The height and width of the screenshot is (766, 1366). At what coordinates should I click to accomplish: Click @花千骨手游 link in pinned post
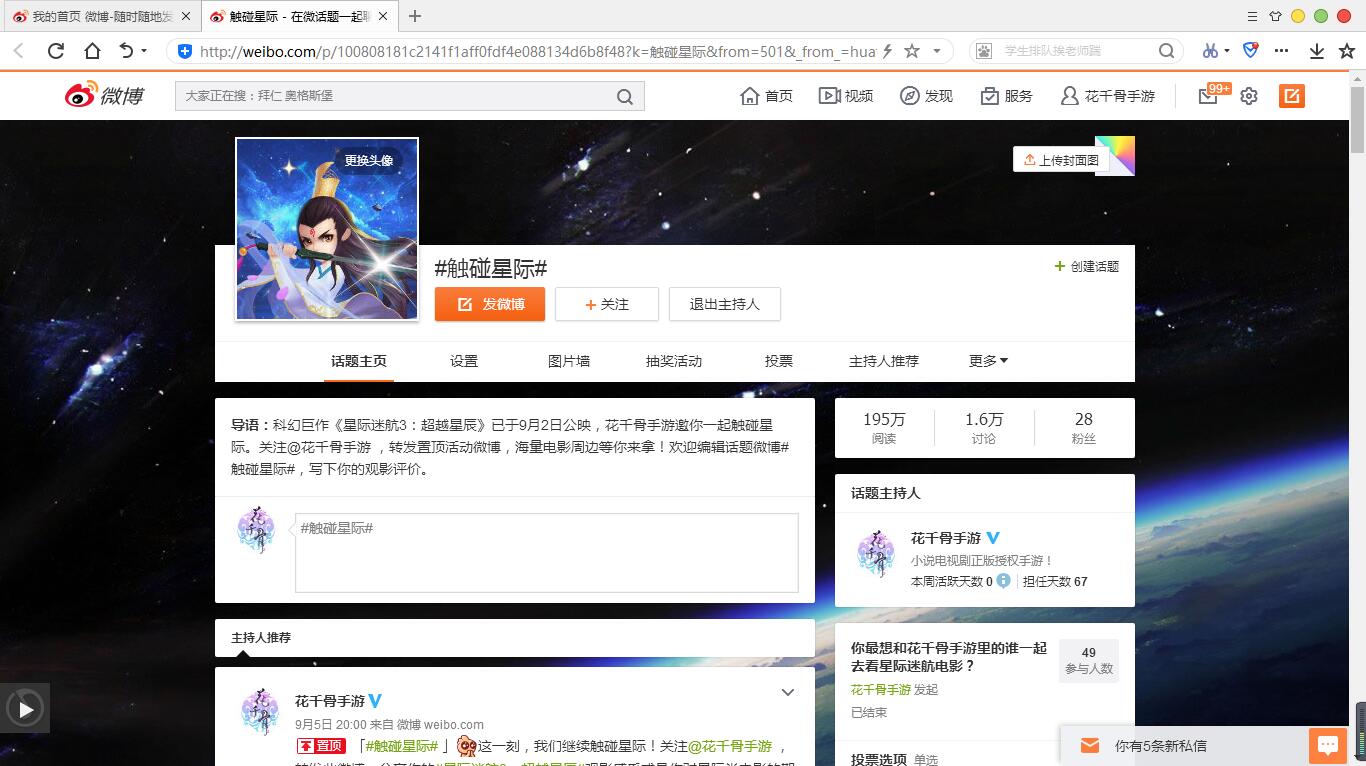point(730,746)
